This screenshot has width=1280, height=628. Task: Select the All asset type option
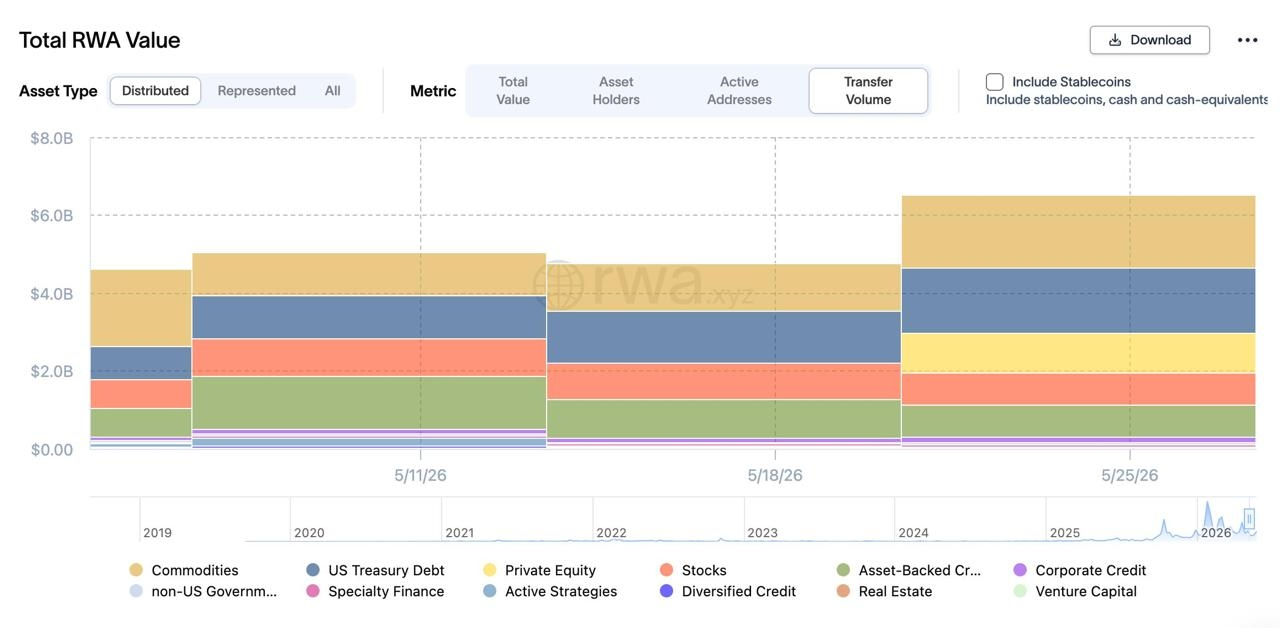(x=333, y=91)
